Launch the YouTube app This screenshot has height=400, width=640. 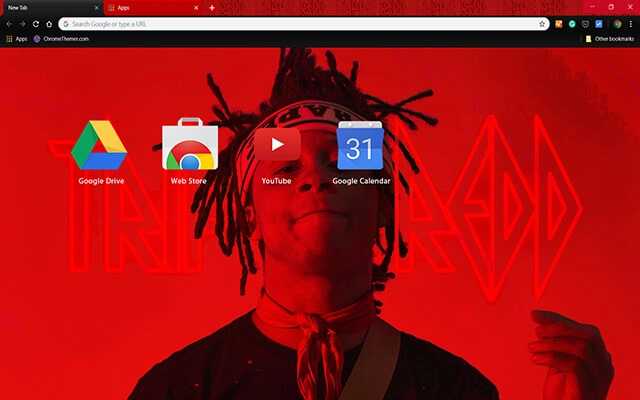278,144
